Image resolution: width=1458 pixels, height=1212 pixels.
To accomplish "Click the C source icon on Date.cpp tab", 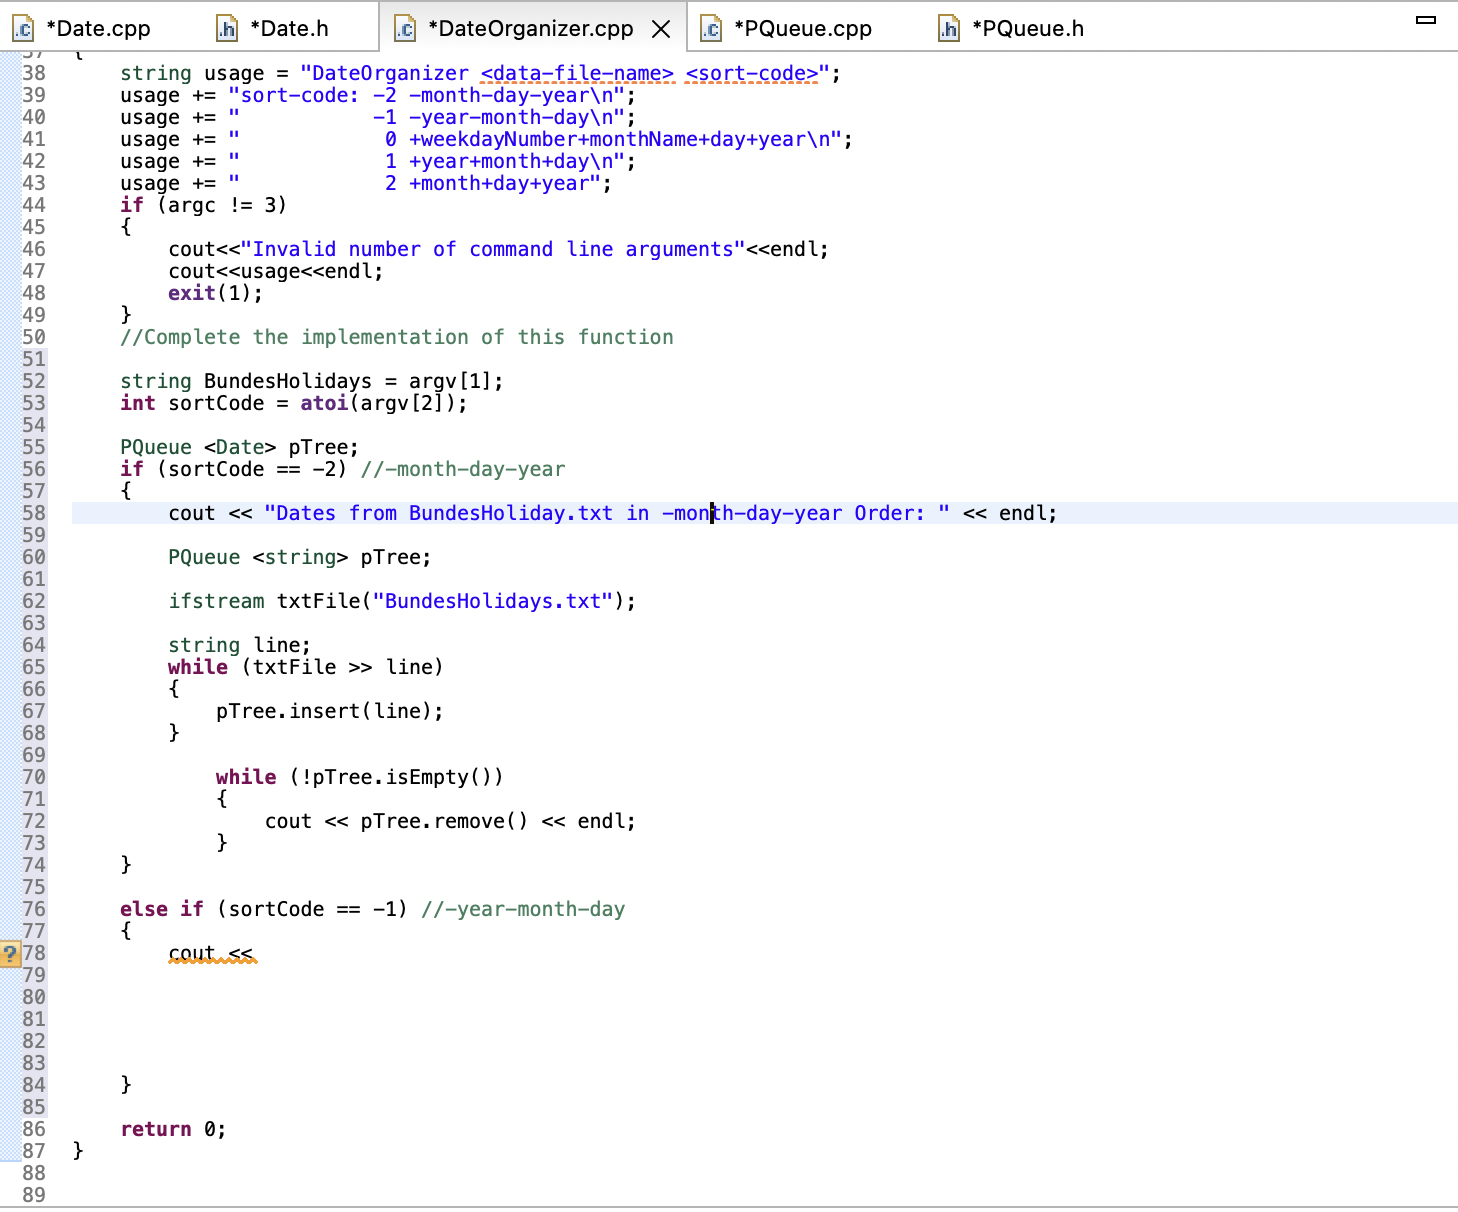I will (23, 28).
